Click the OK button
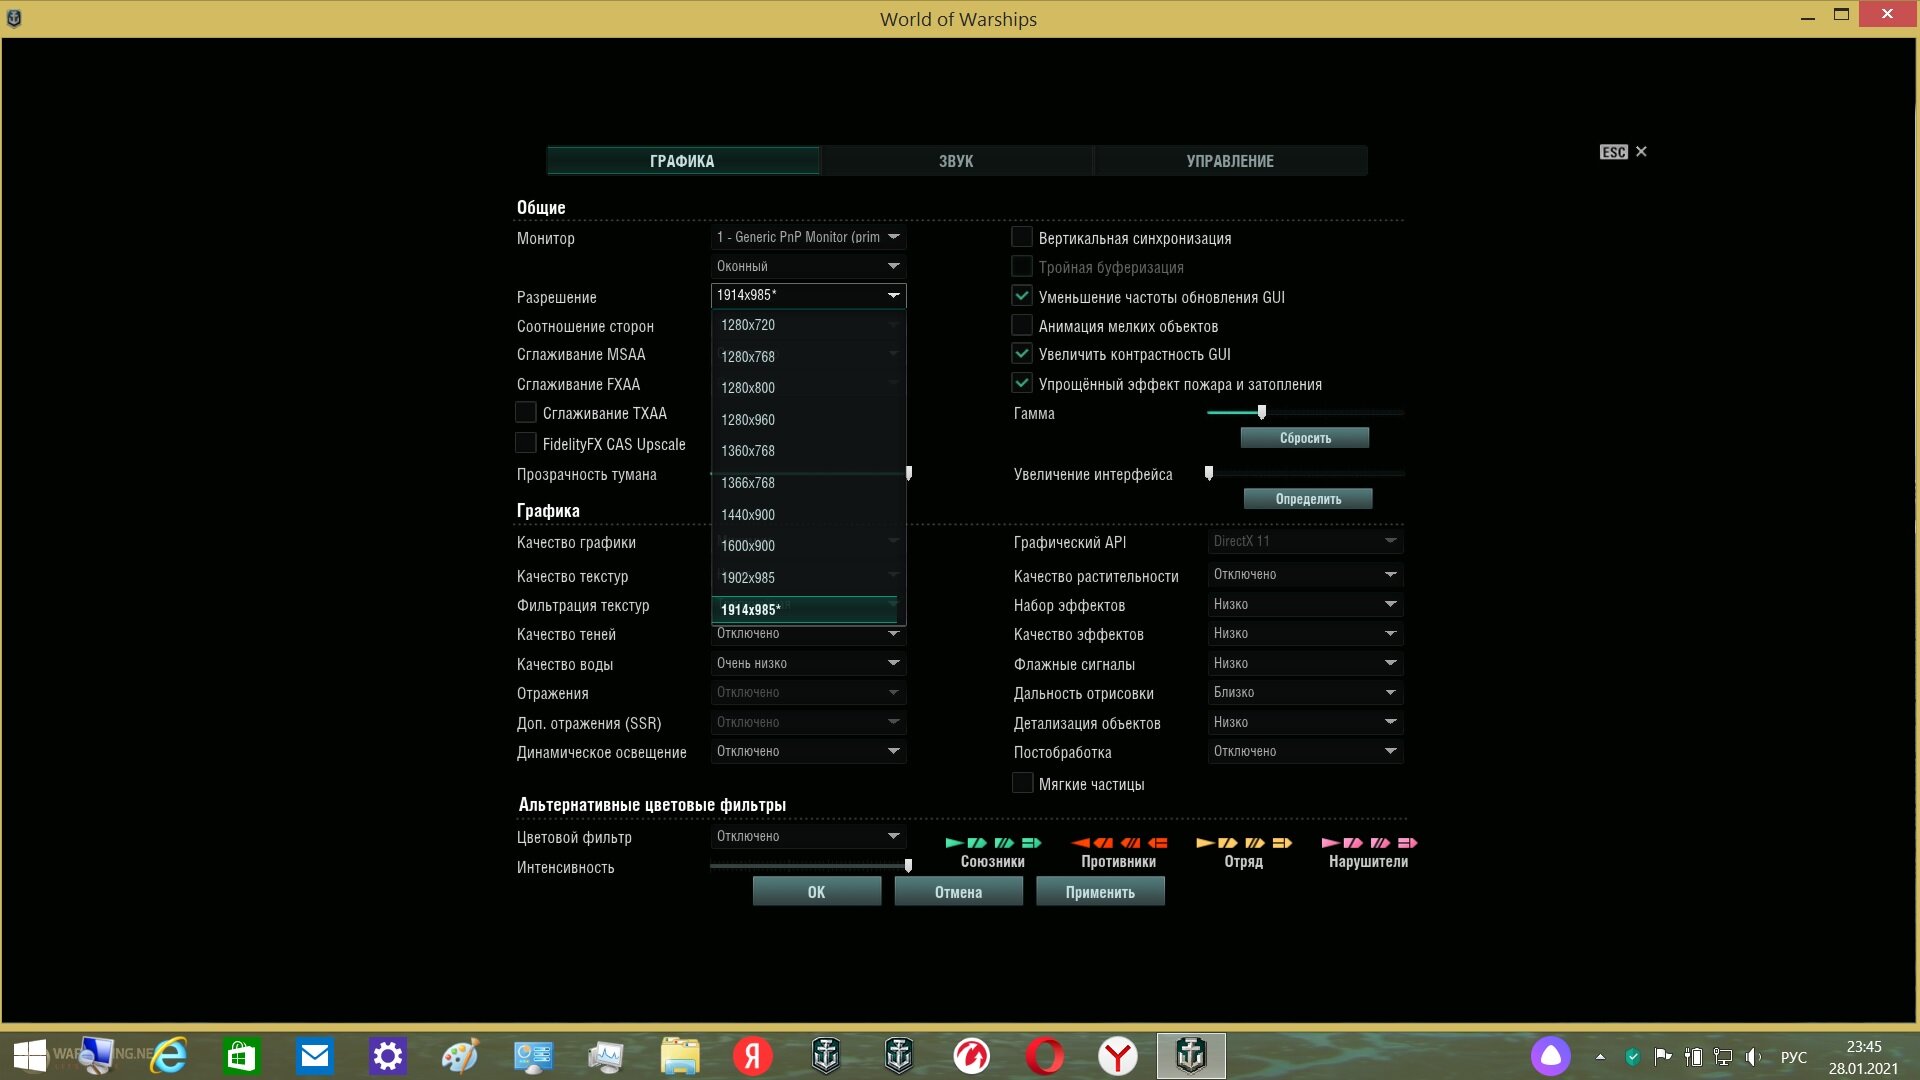 pos(817,892)
